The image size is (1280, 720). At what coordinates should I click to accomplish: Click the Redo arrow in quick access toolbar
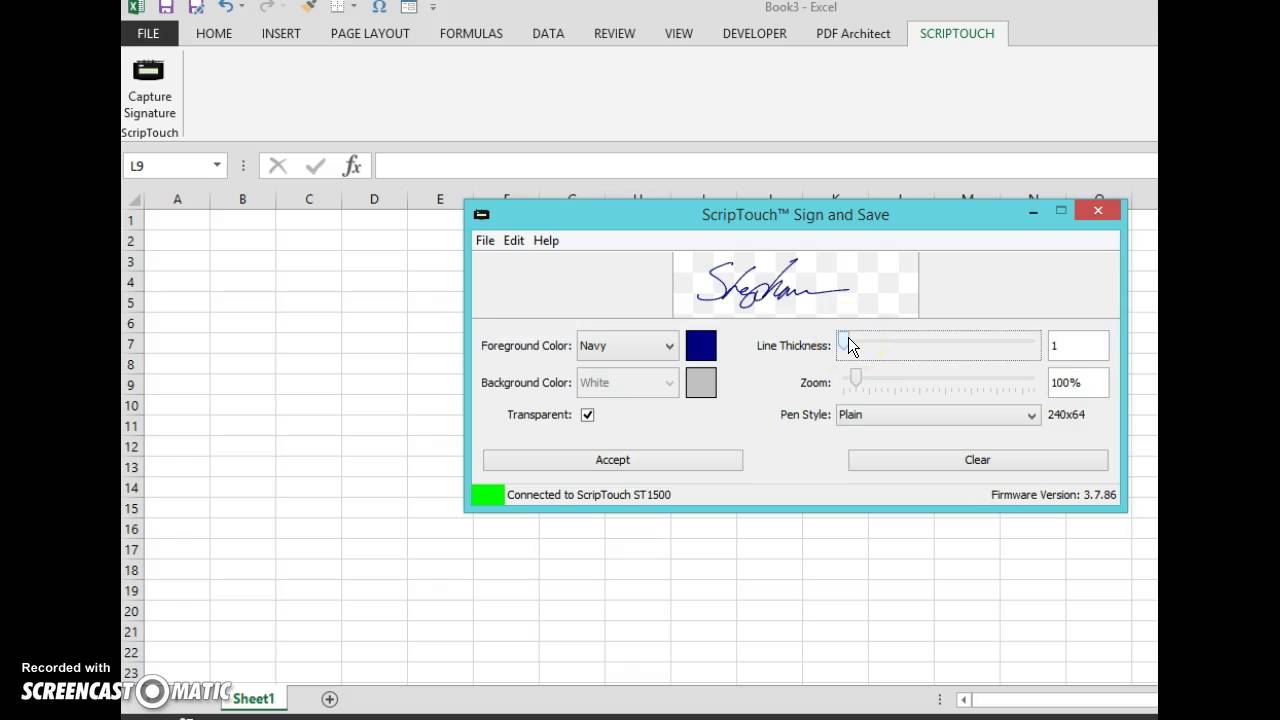point(266,6)
